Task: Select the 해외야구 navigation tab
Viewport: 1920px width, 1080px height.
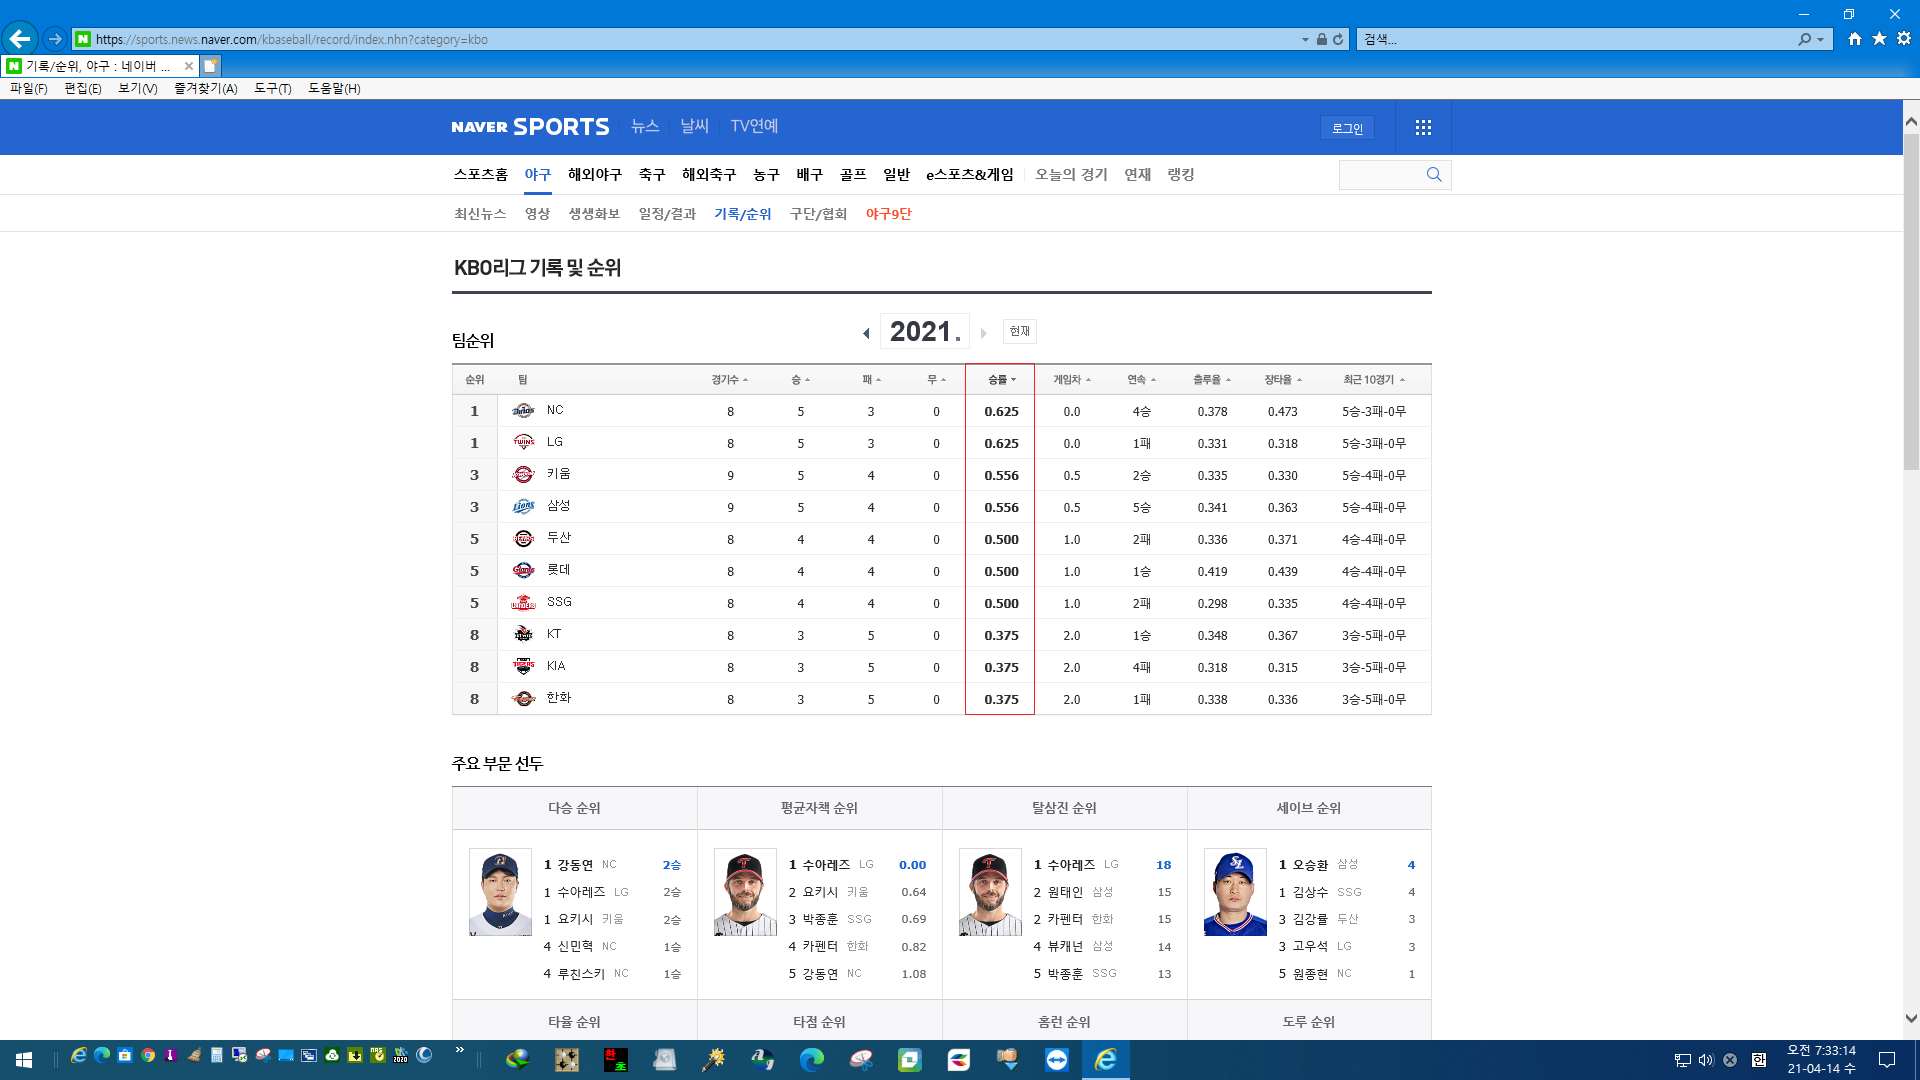Action: point(595,174)
